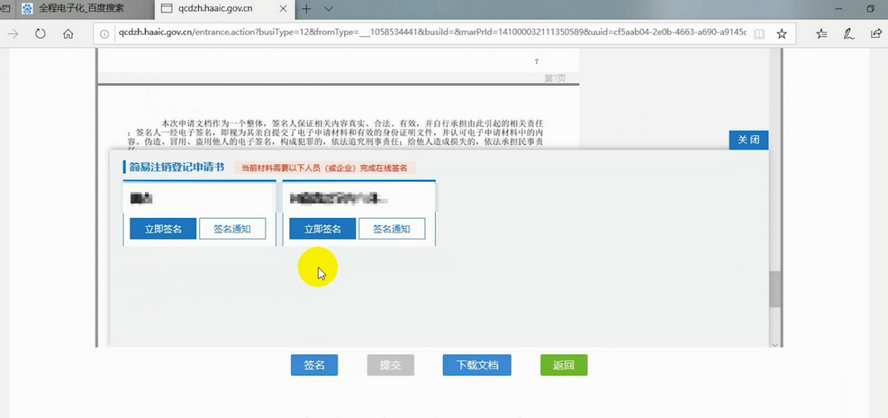
Task: Click the scrollbar down arrow in viewer
Action: [775, 343]
